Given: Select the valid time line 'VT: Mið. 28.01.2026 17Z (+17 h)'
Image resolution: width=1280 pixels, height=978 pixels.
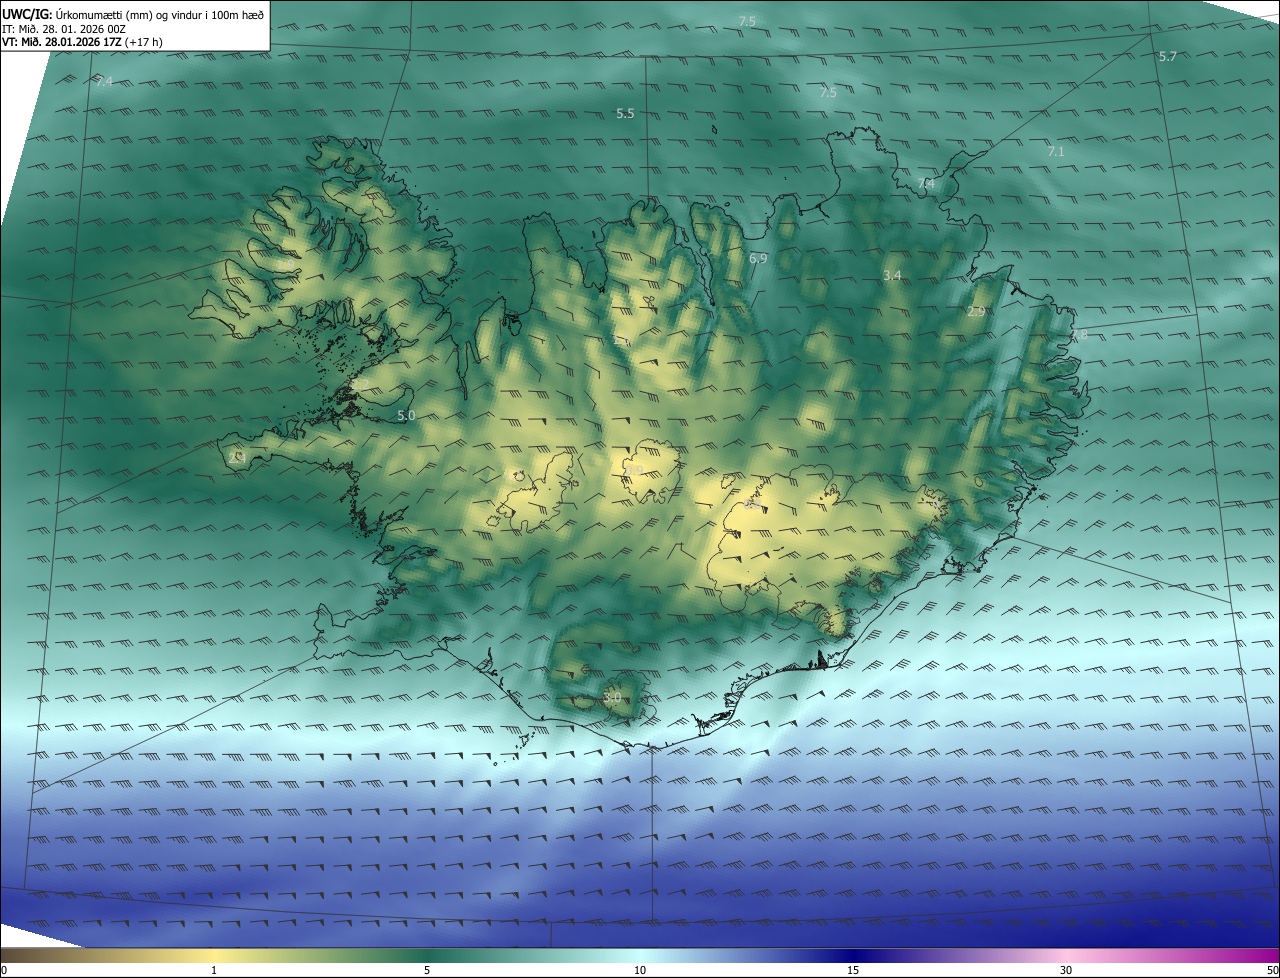Looking at the screenshot, I should (x=83, y=42).
